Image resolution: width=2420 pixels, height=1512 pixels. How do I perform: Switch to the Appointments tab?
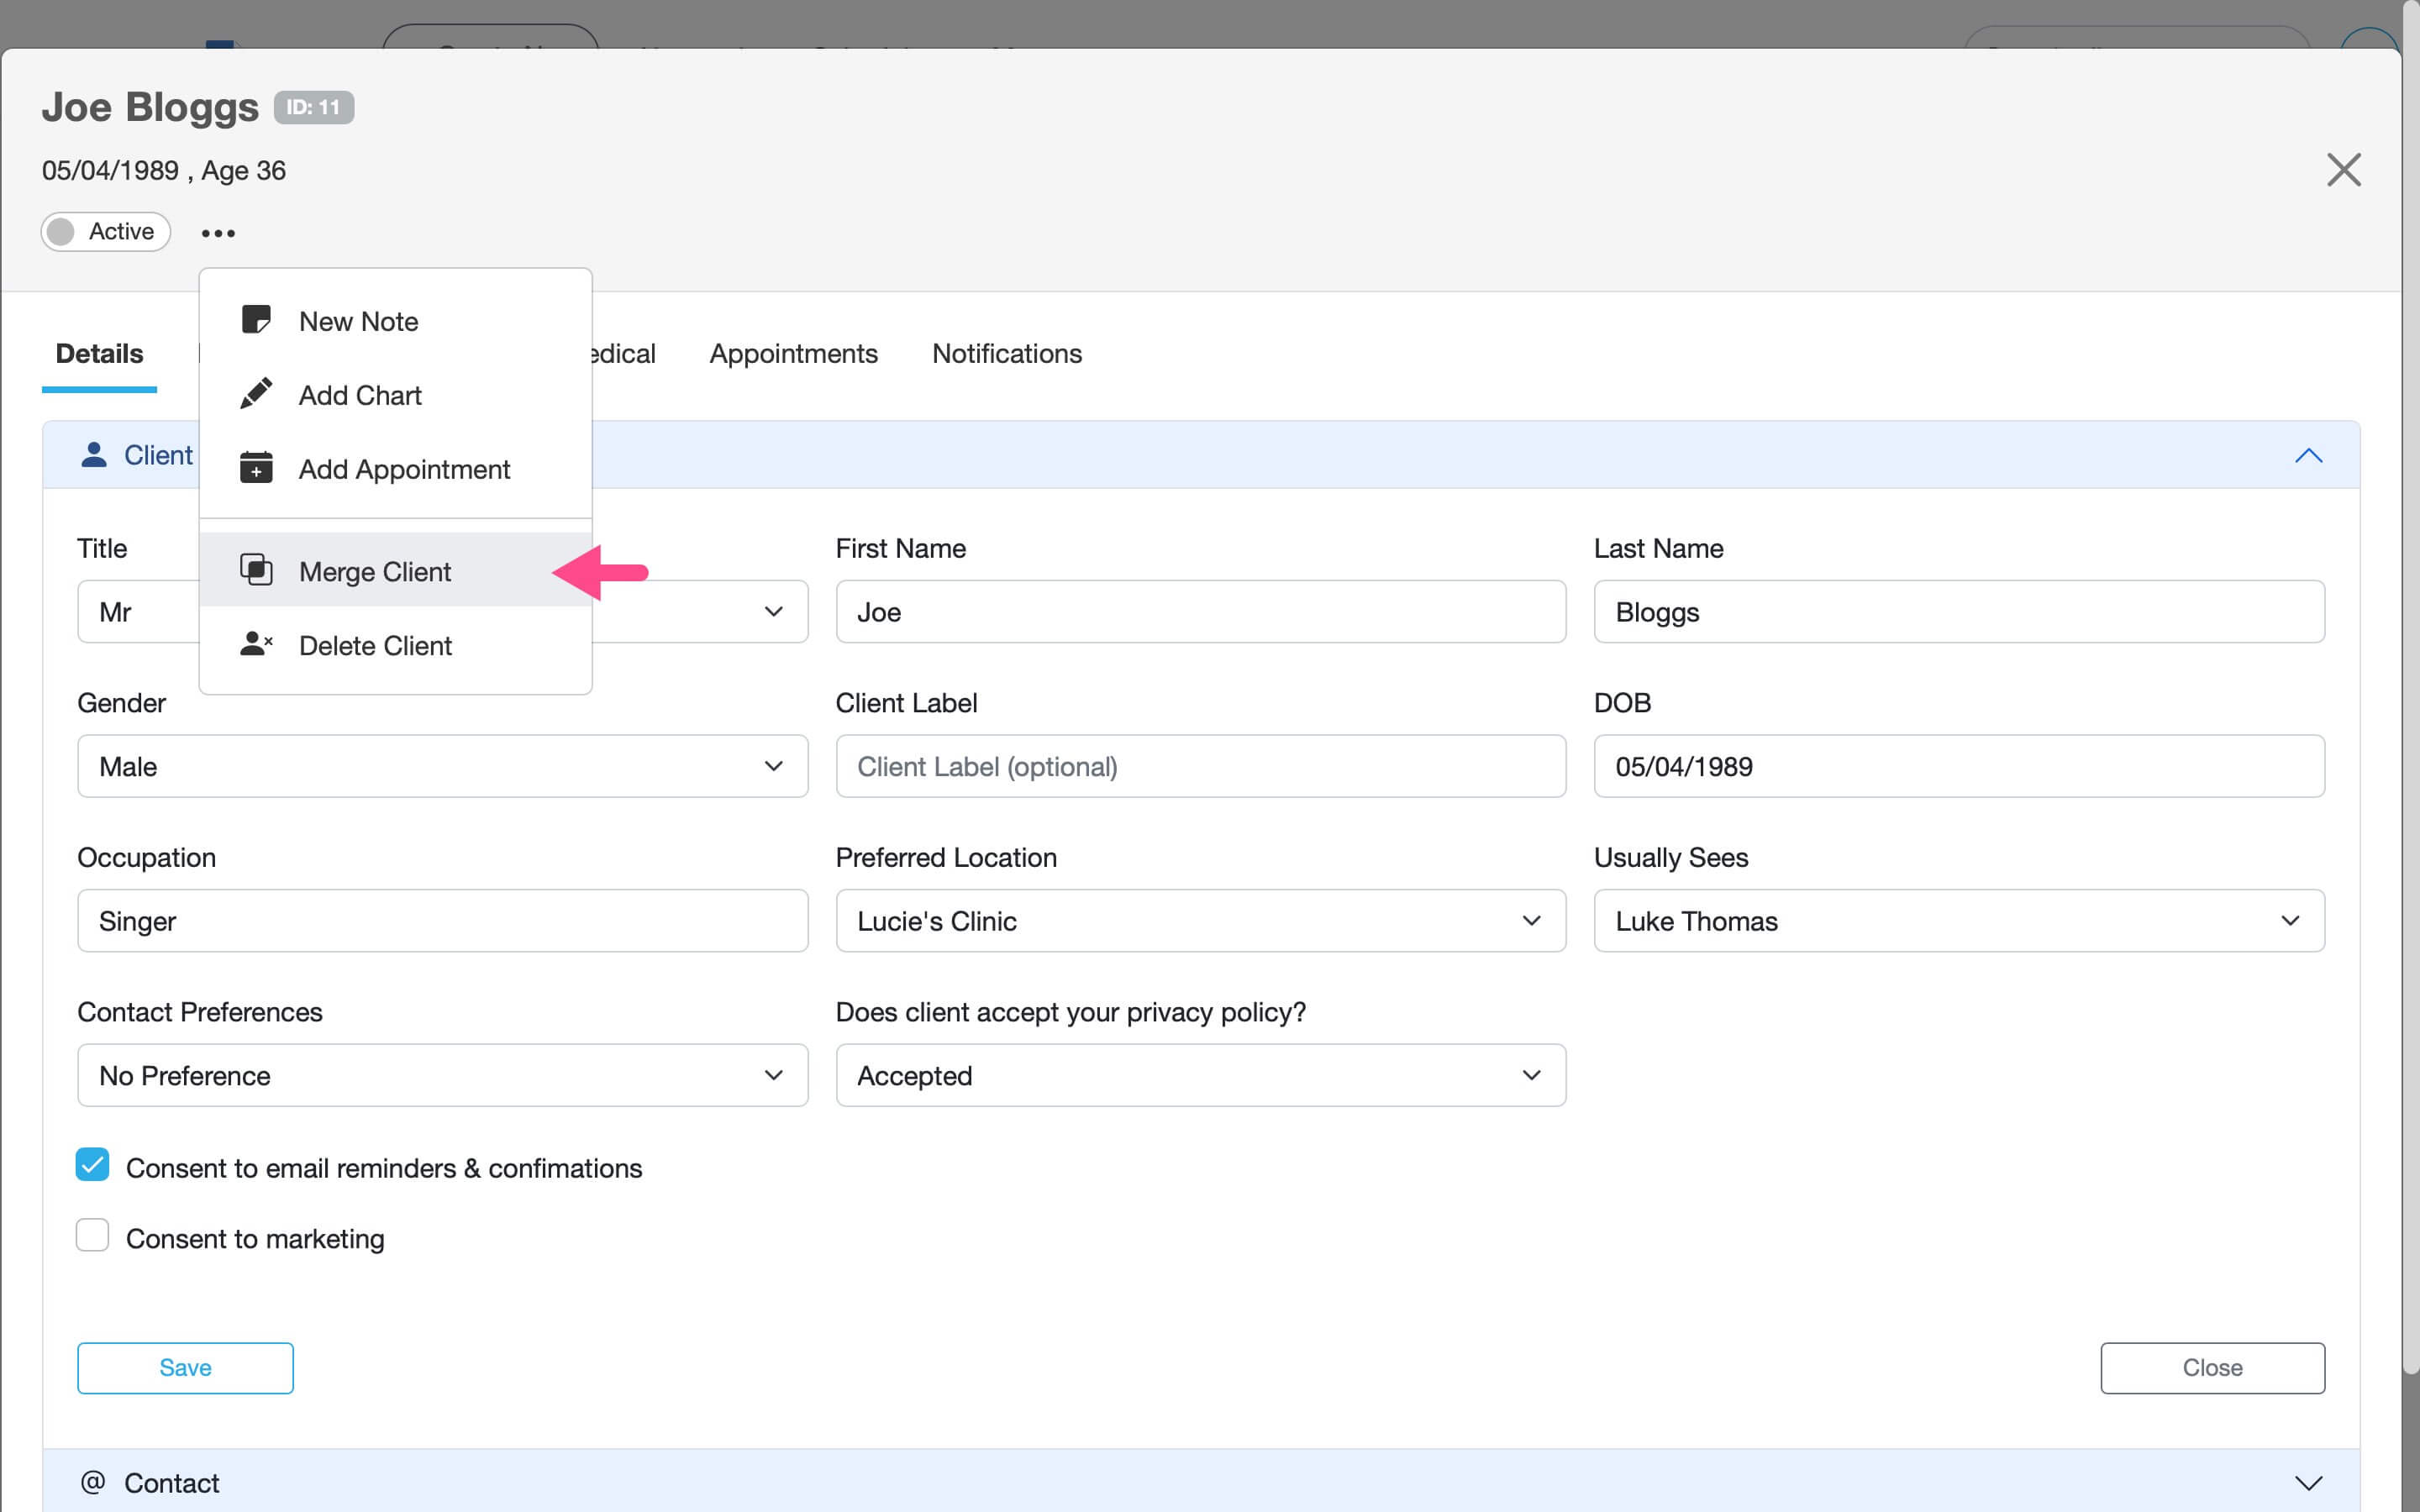793,354
